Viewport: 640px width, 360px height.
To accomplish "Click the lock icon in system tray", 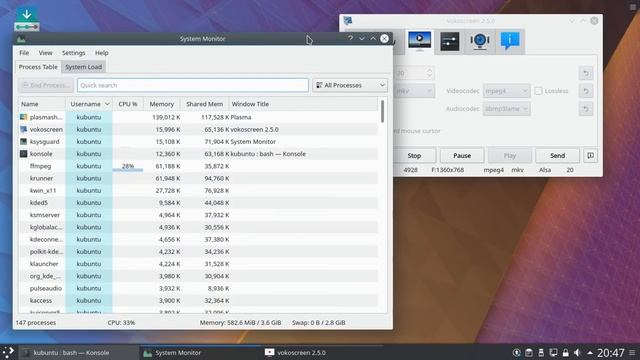I will pyautogui.click(x=565, y=353).
